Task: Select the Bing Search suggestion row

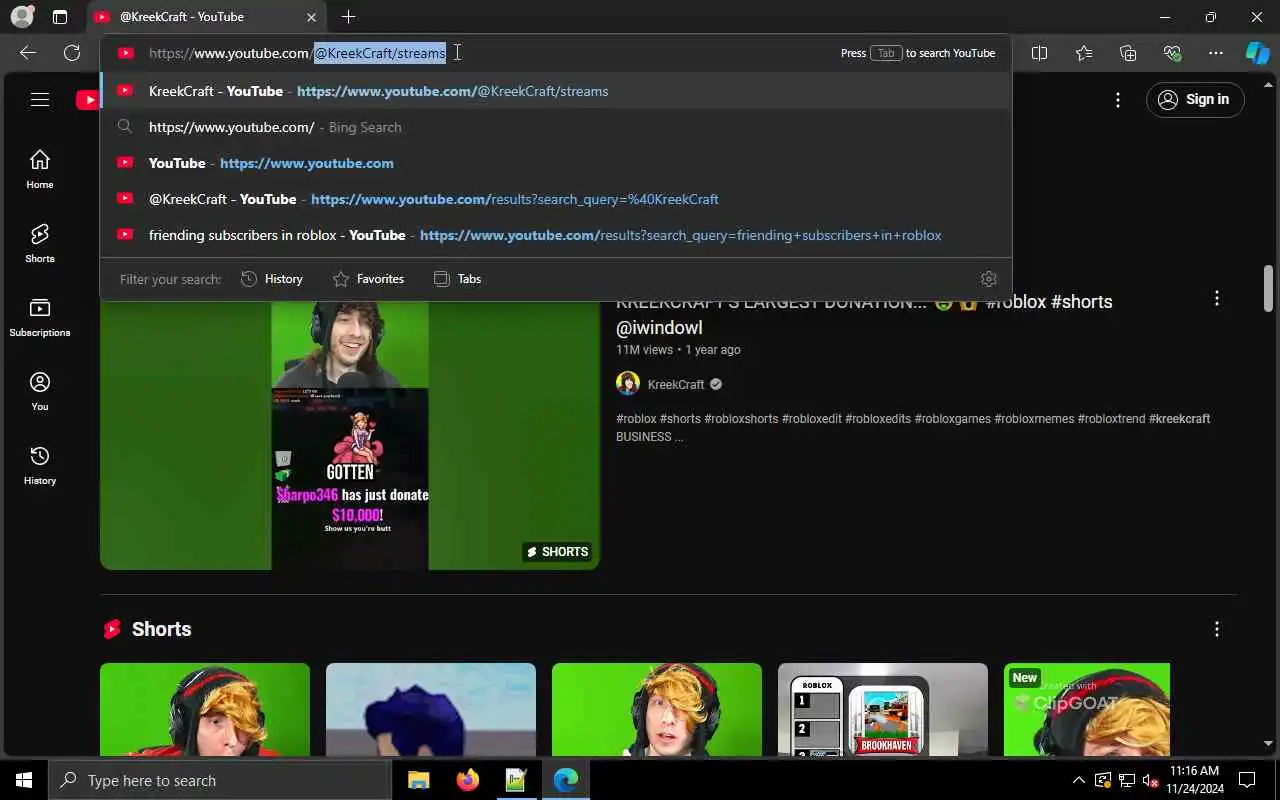Action: [x=556, y=127]
